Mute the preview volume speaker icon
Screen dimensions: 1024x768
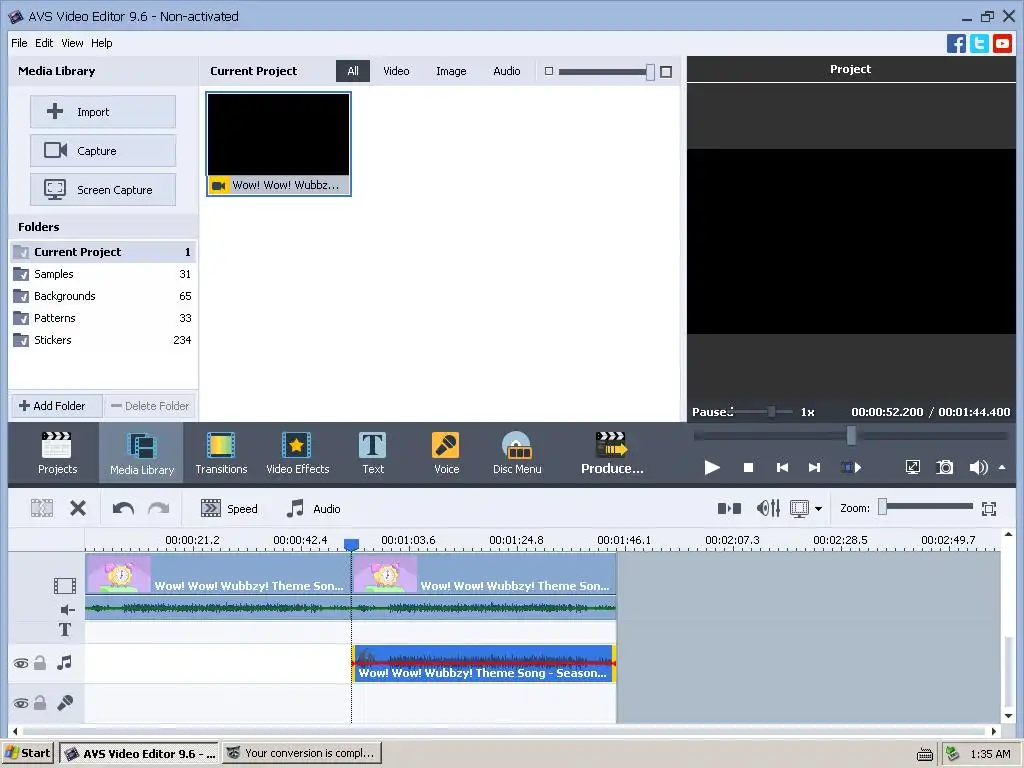point(978,467)
